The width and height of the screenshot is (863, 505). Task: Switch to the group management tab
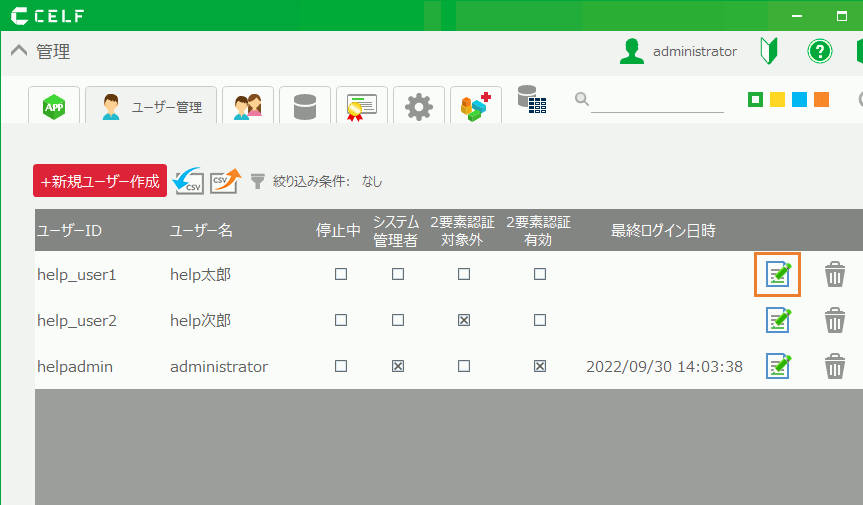[x=247, y=106]
